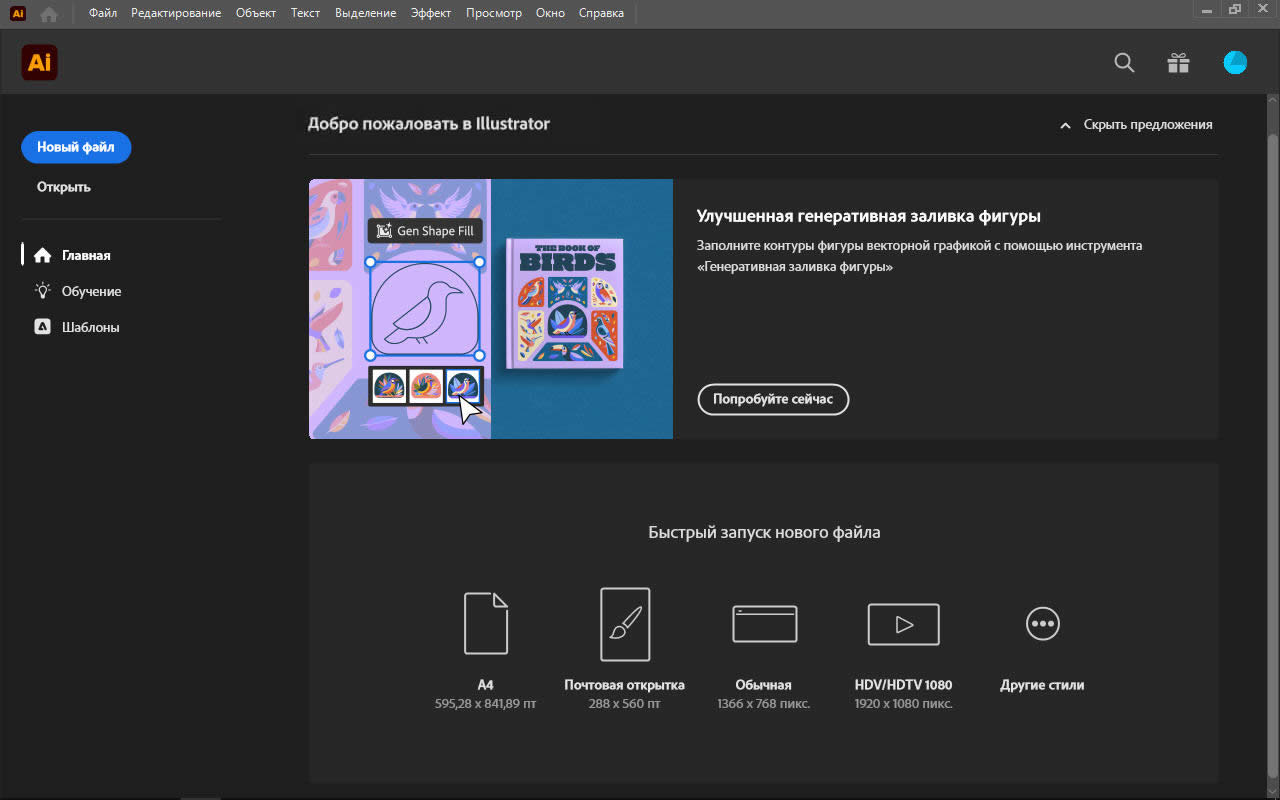This screenshot has width=1280, height=800.
Task: Open the Эффект menu
Action: (431, 13)
